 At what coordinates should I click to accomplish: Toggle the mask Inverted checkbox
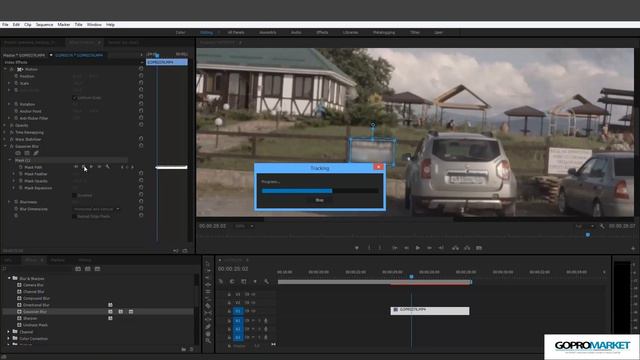74,195
